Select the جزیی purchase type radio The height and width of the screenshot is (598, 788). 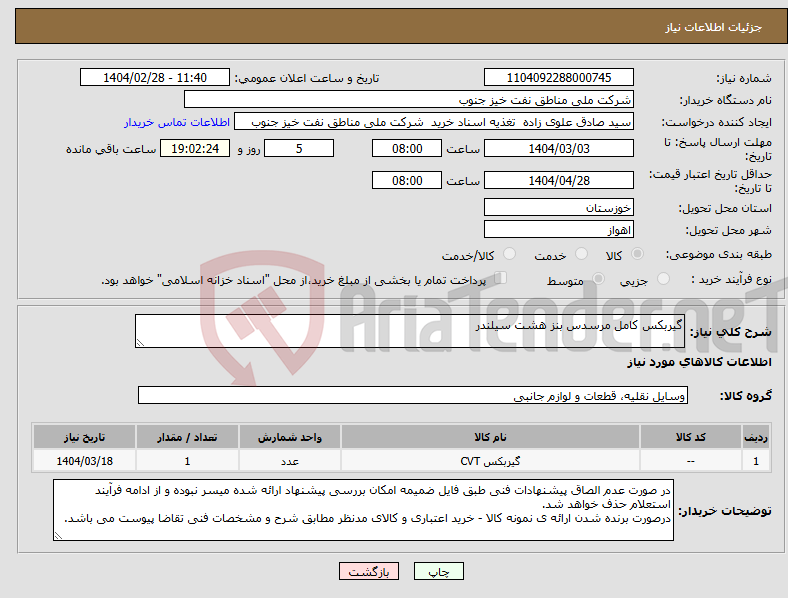pos(663,279)
